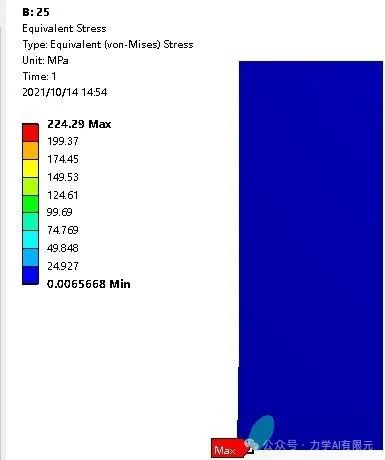Select the lime-green legend color band
The width and height of the screenshot is (385, 460).
(x=30, y=187)
